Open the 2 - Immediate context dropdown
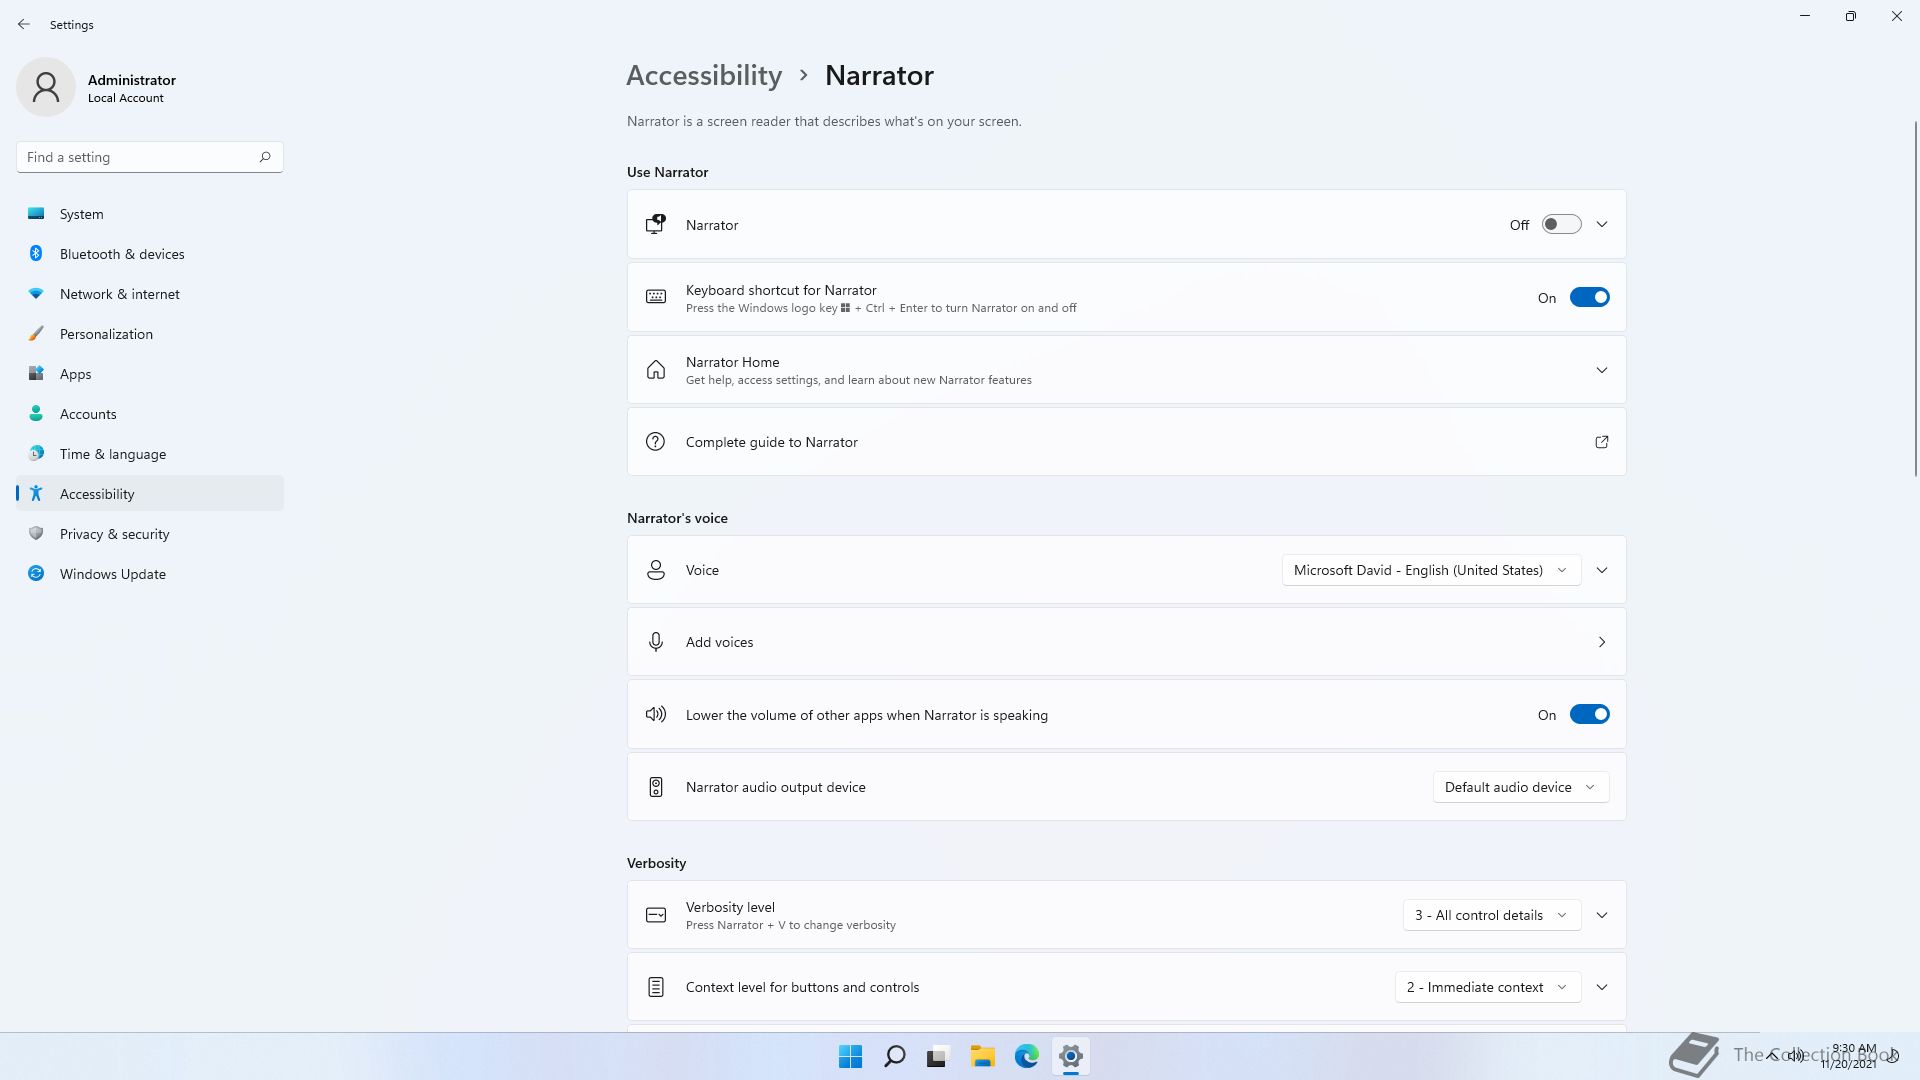 click(x=1488, y=987)
